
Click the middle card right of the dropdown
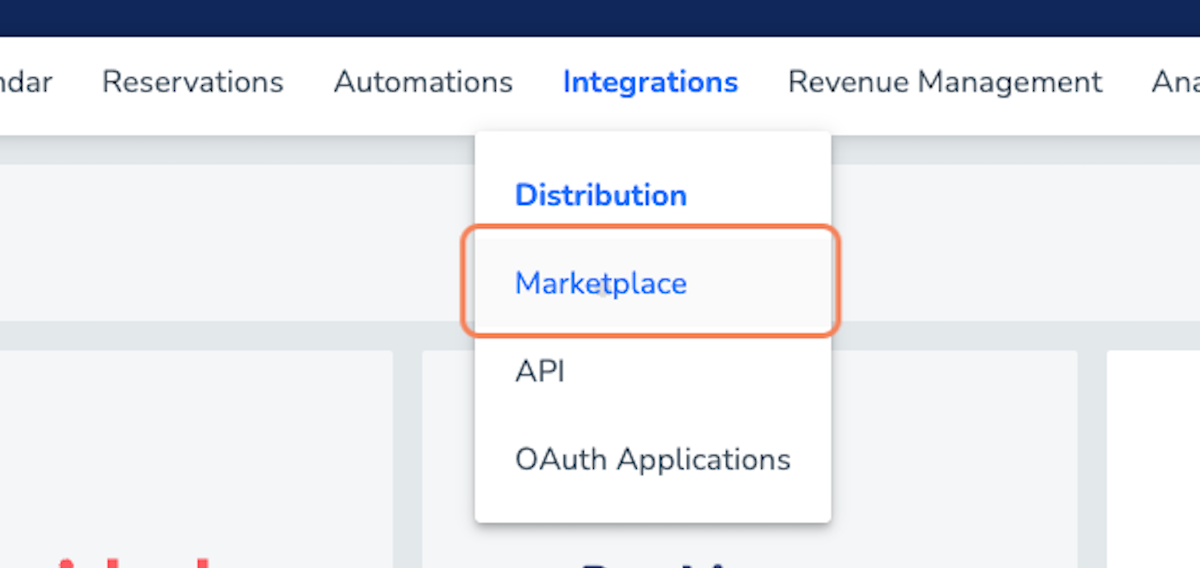(950, 450)
